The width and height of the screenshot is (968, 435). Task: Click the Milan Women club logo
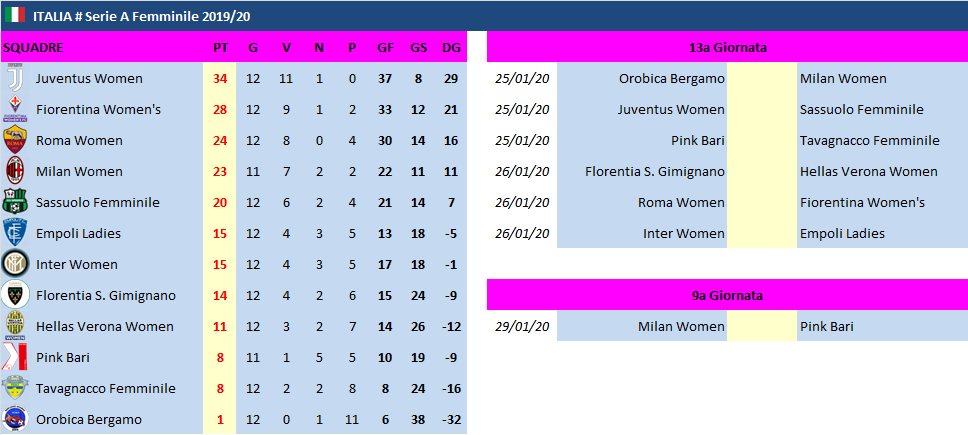[x=15, y=172]
